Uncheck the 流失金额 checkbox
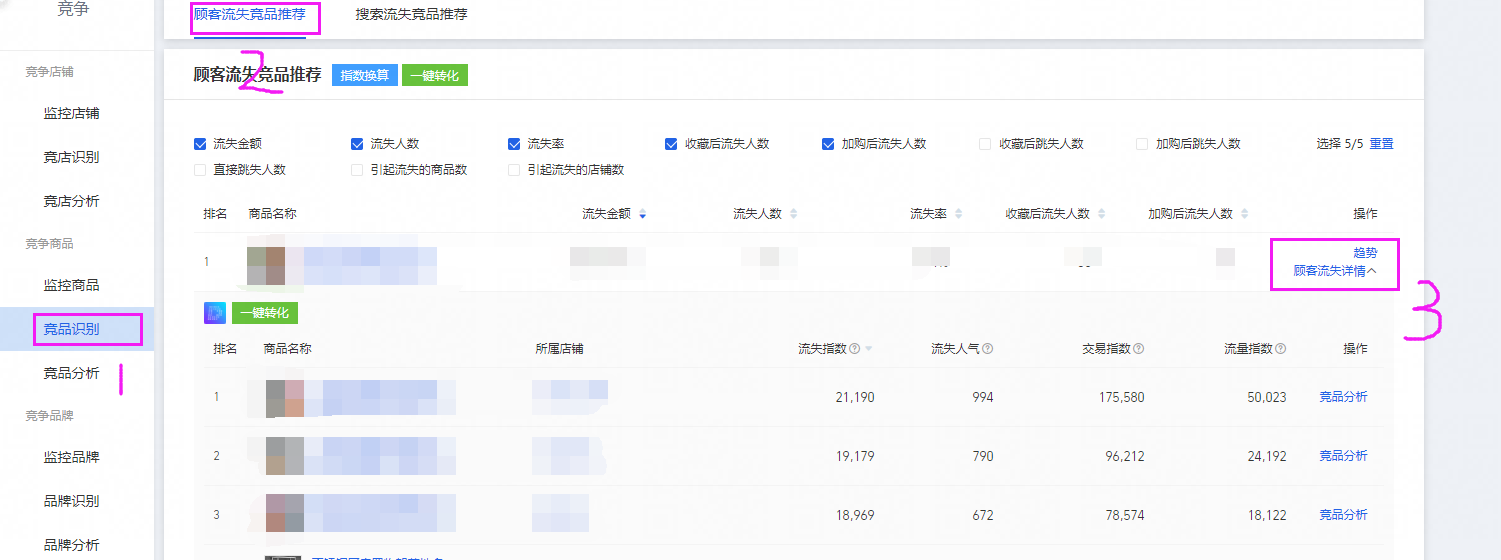Image resolution: width=1501 pixels, height=560 pixels. pyautogui.click(x=200, y=144)
